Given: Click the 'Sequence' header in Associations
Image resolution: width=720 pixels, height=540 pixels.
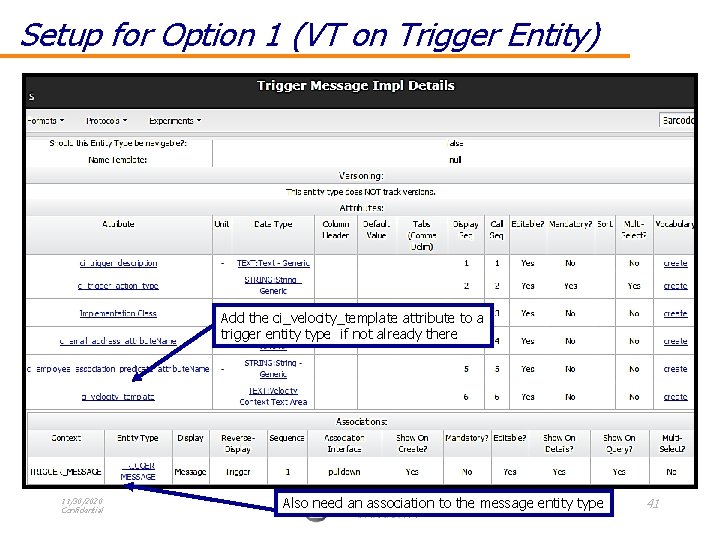Looking at the screenshot, I should pos(287,438).
